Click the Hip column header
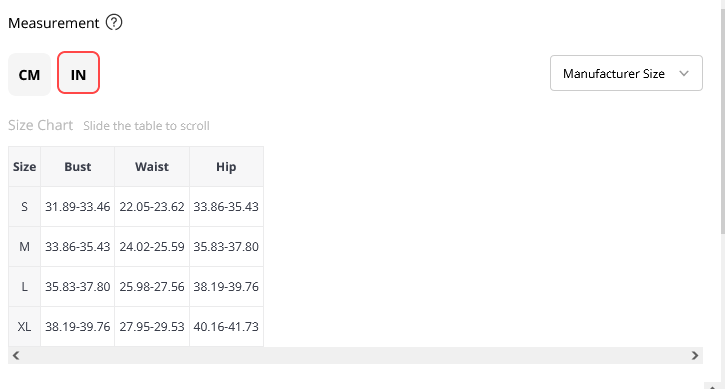 click(226, 167)
